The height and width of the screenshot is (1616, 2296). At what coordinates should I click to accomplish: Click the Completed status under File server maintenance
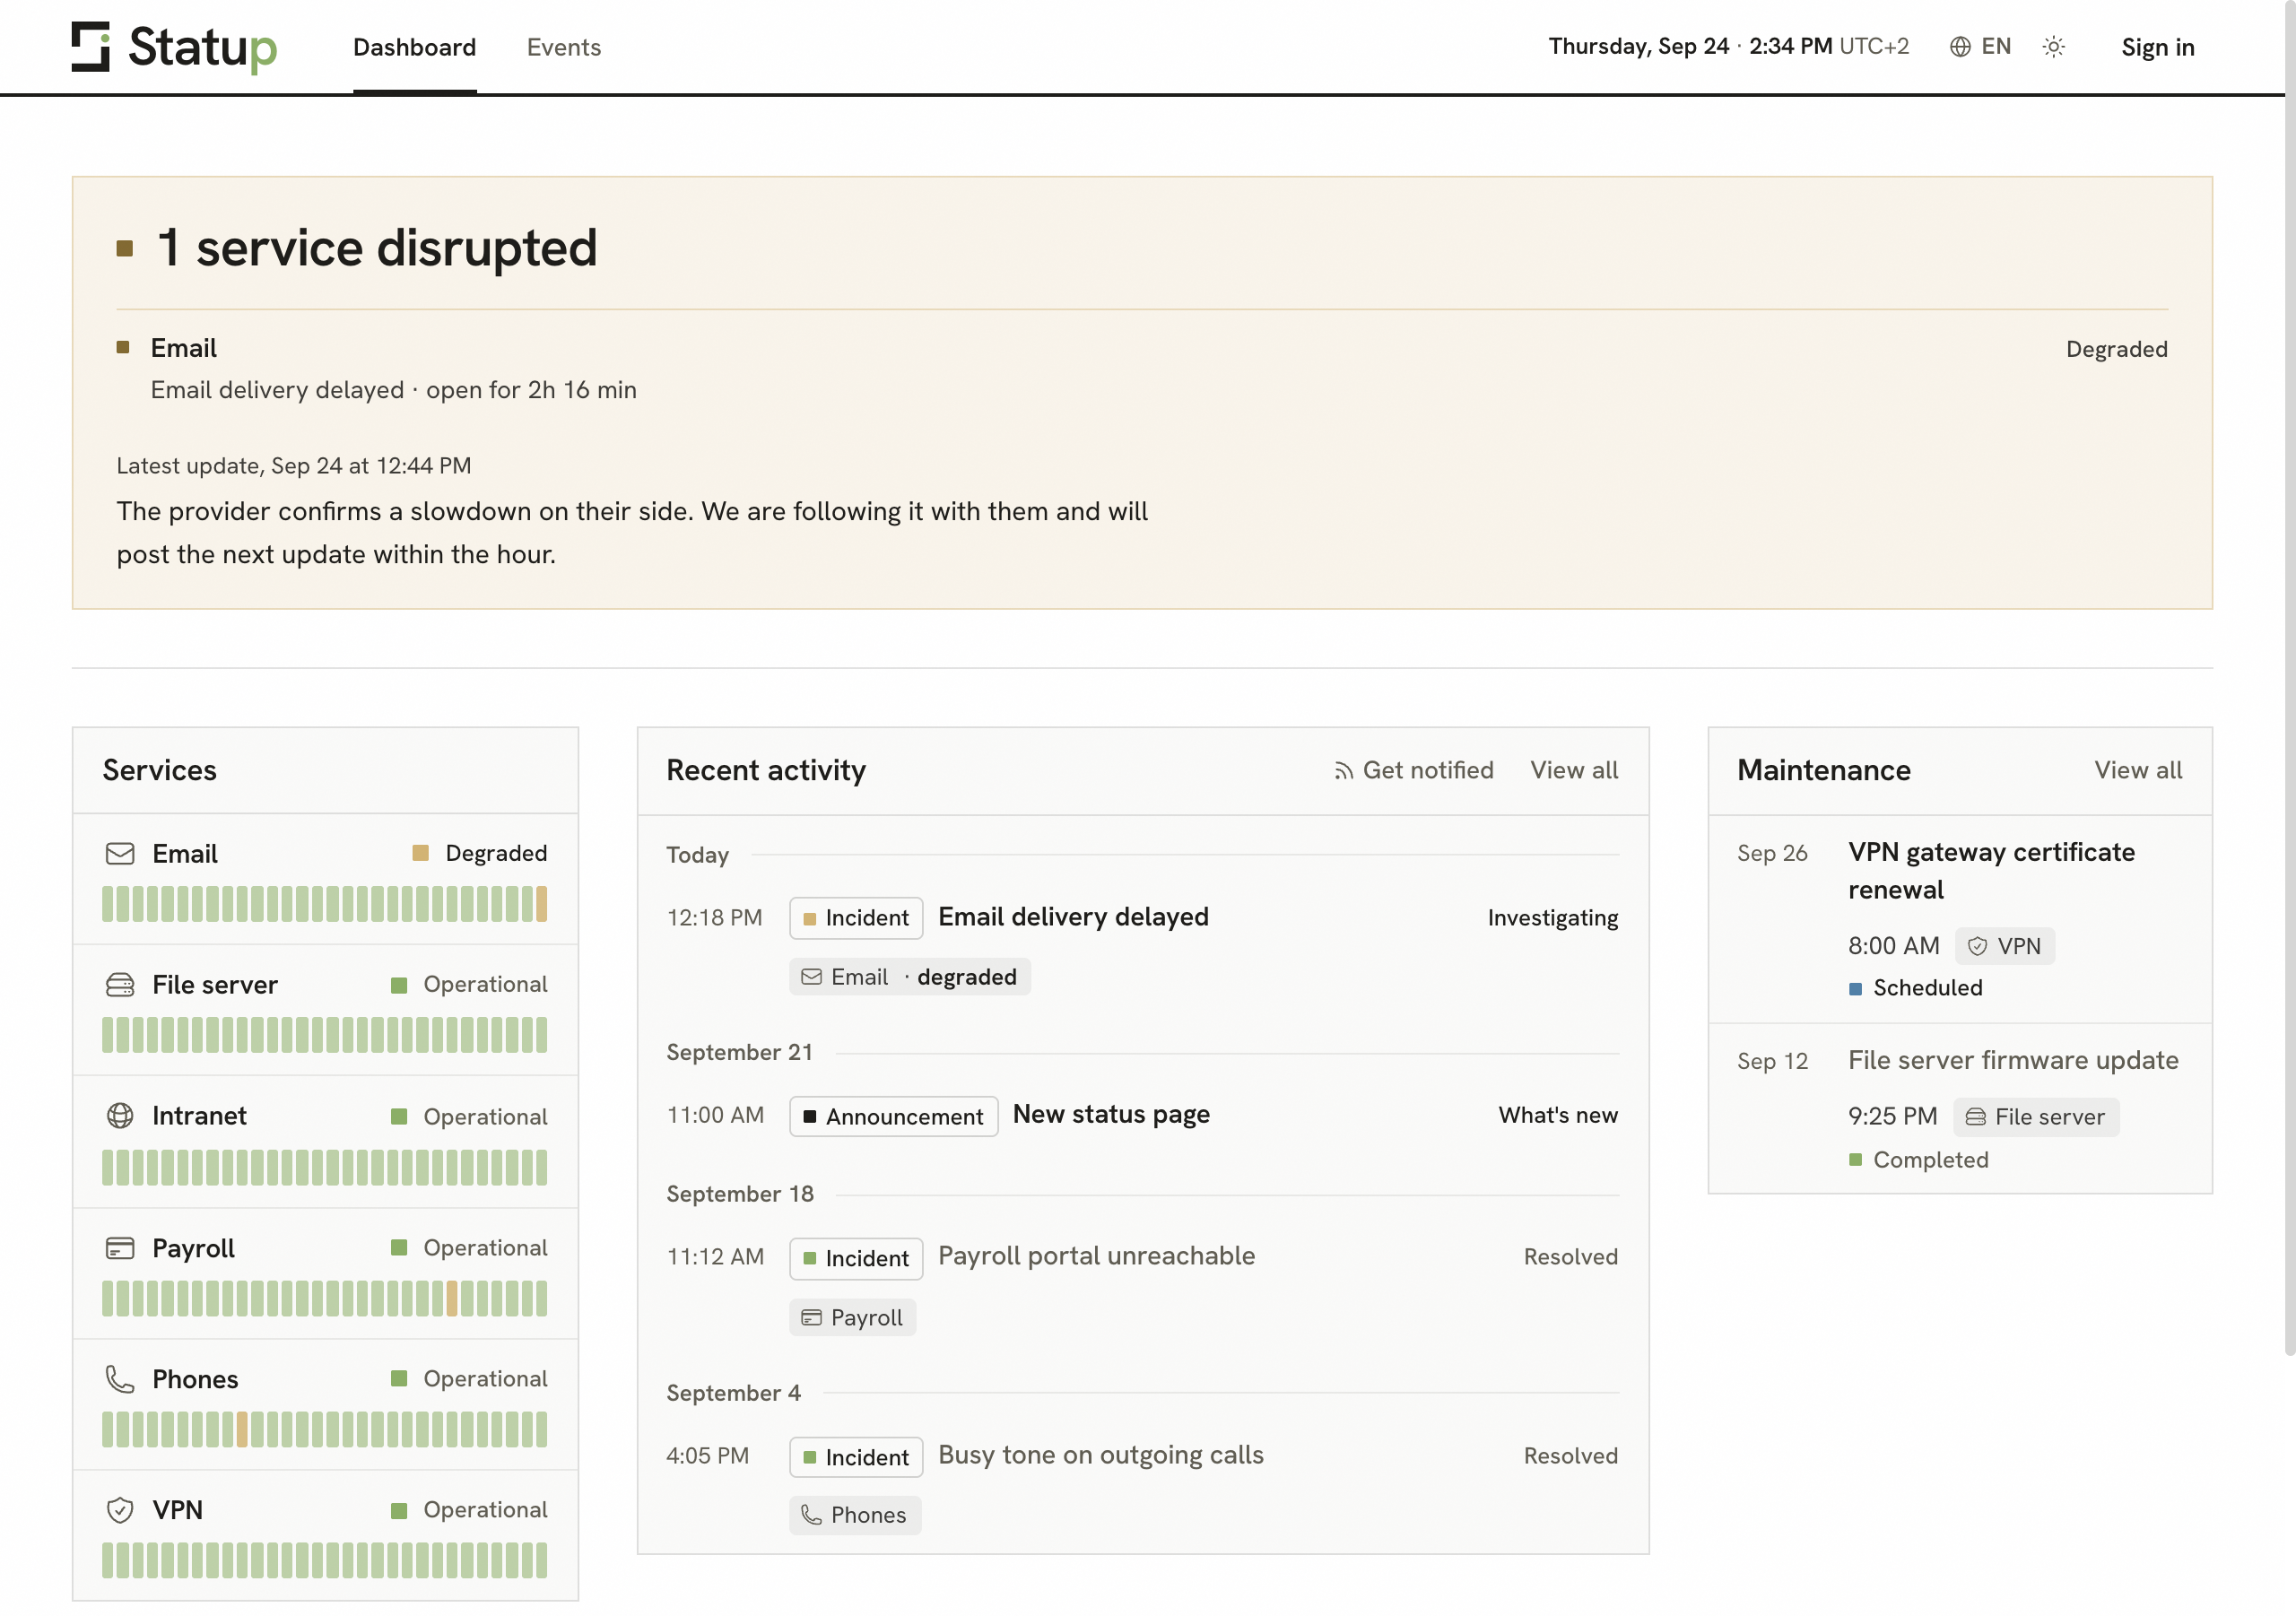[x=1918, y=1160]
